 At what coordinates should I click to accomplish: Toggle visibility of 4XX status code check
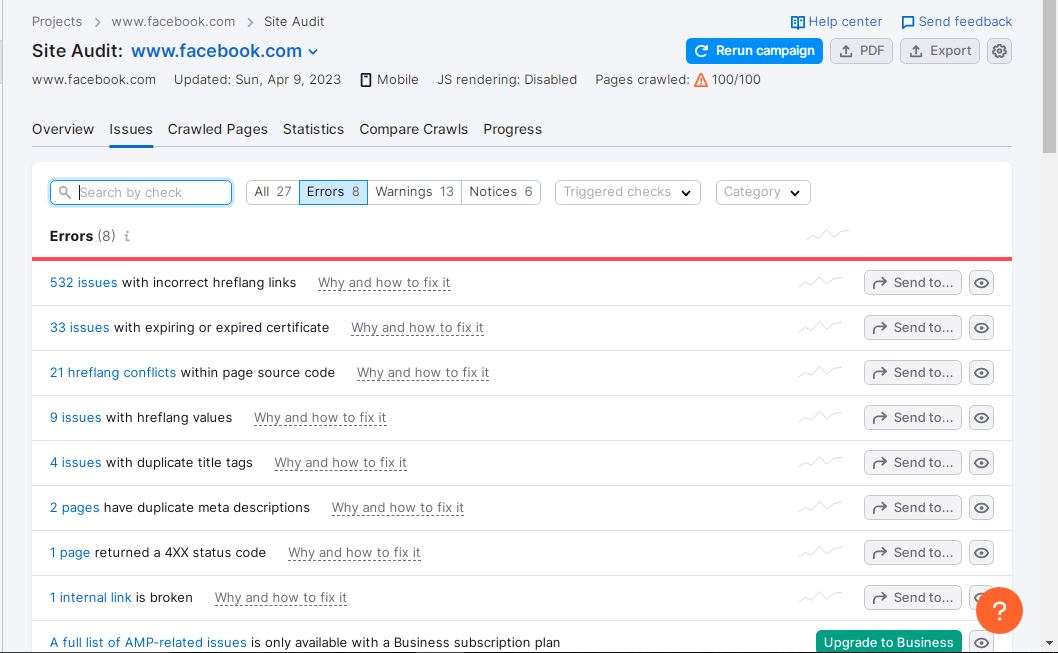(982, 553)
